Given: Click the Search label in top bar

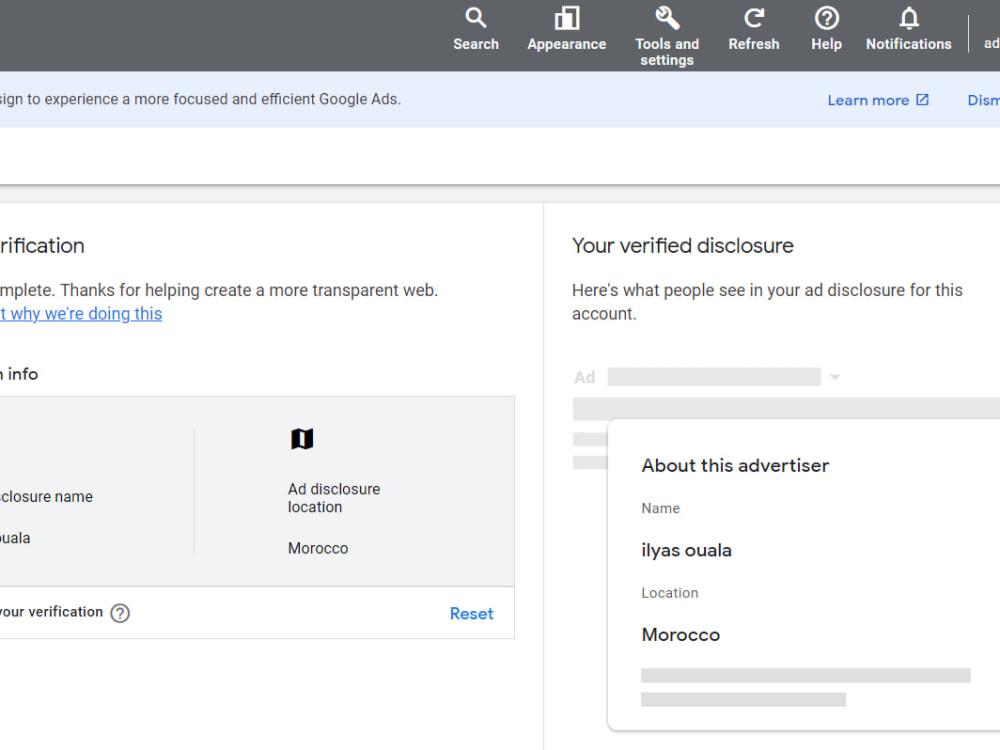Looking at the screenshot, I should click(476, 44).
